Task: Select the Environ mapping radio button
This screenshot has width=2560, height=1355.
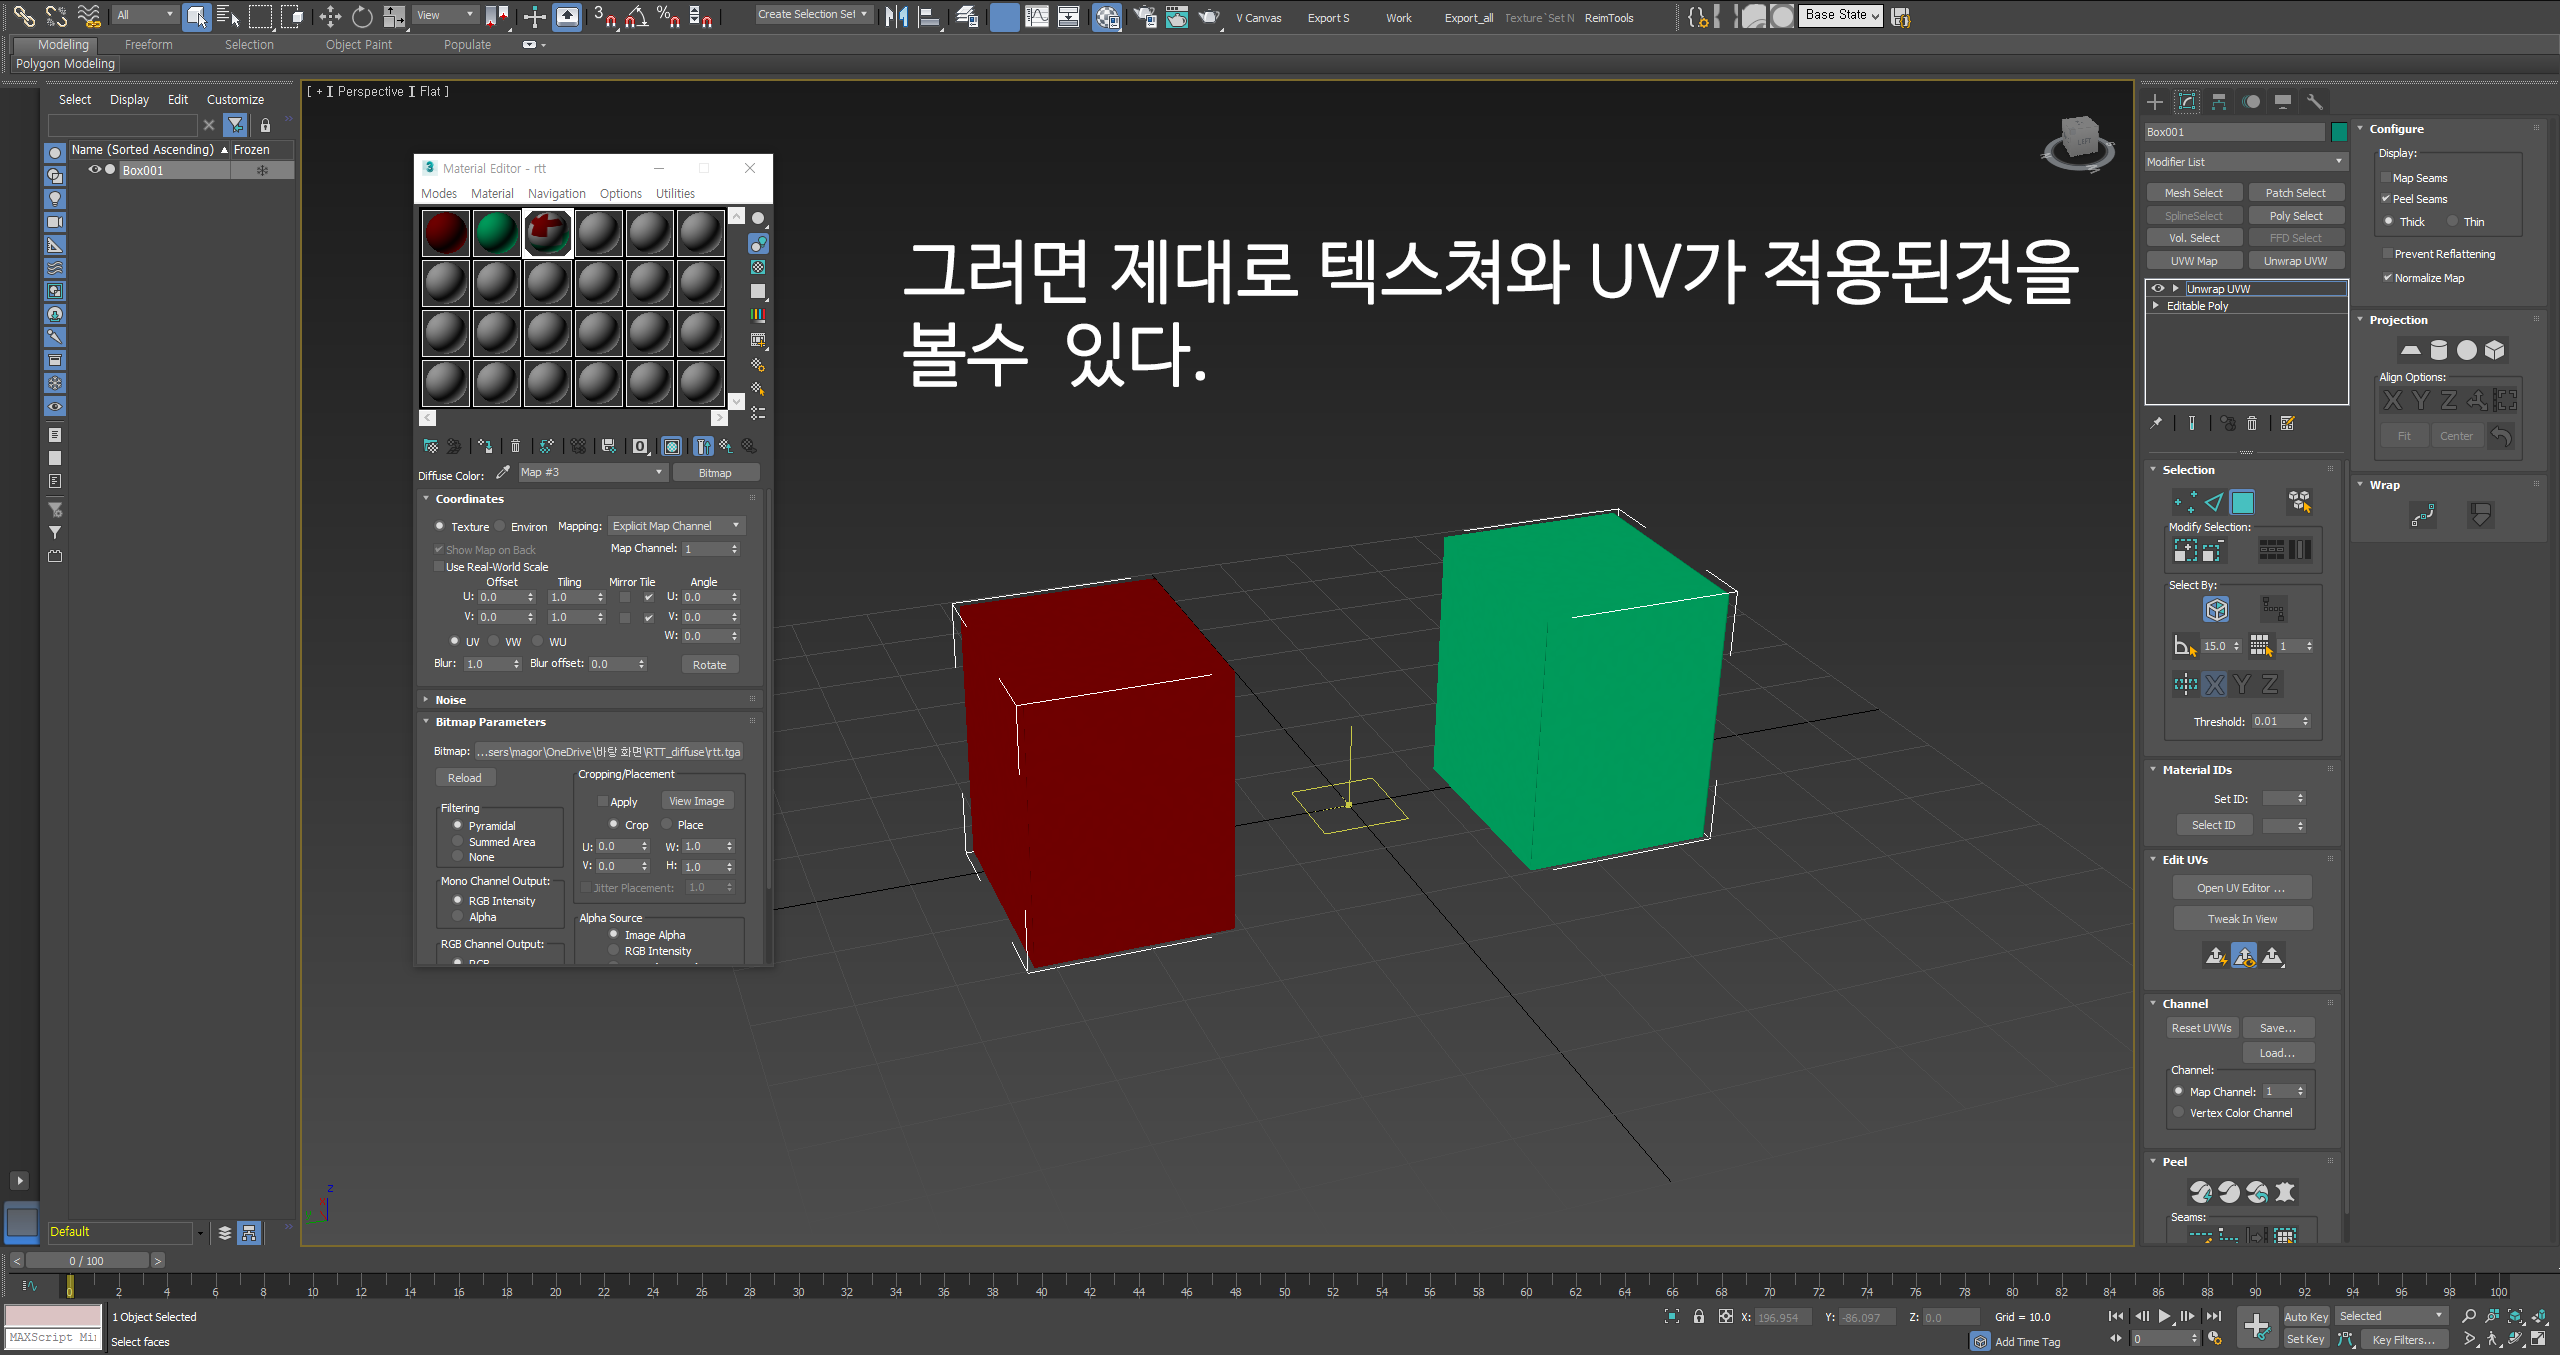Action: [x=500, y=526]
